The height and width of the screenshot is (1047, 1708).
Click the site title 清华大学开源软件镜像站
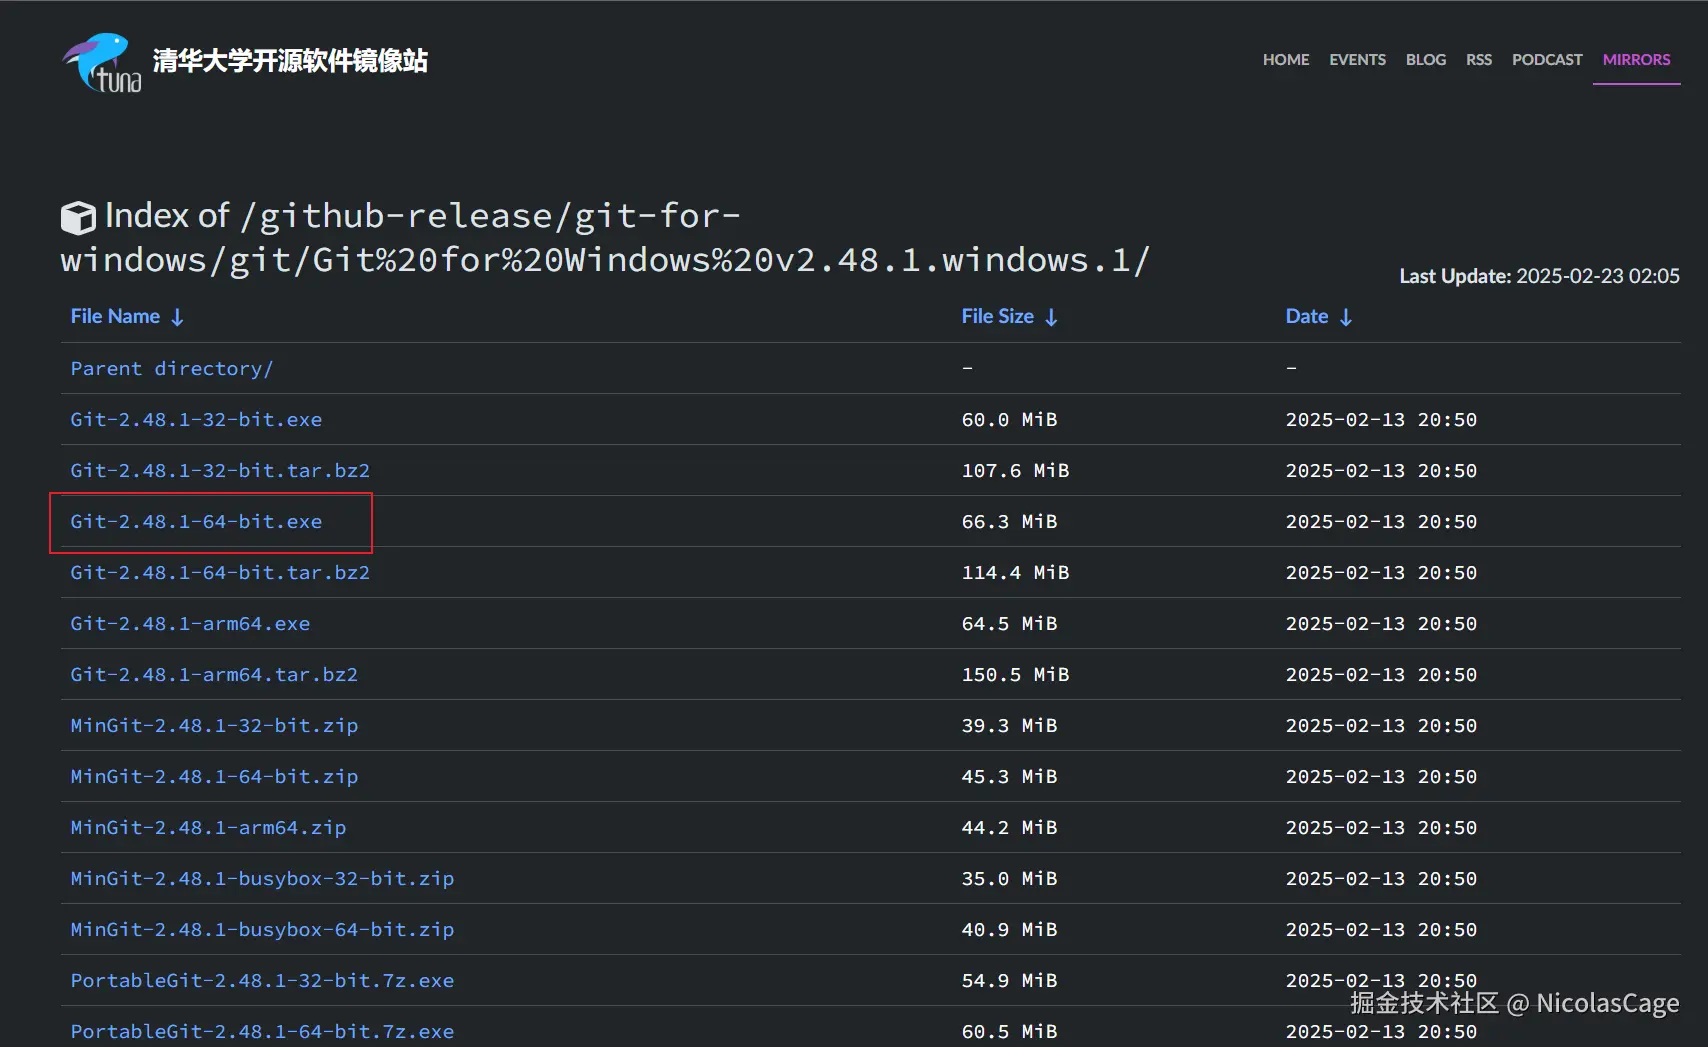(290, 61)
